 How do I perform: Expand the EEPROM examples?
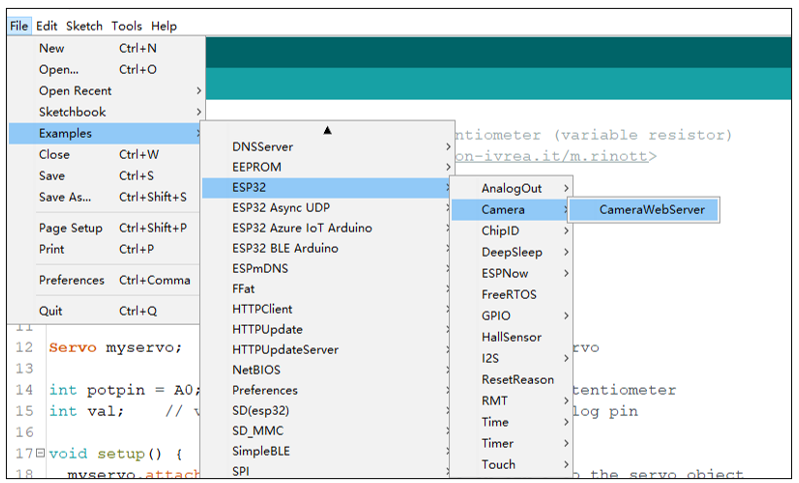pyautogui.click(x=327, y=167)
